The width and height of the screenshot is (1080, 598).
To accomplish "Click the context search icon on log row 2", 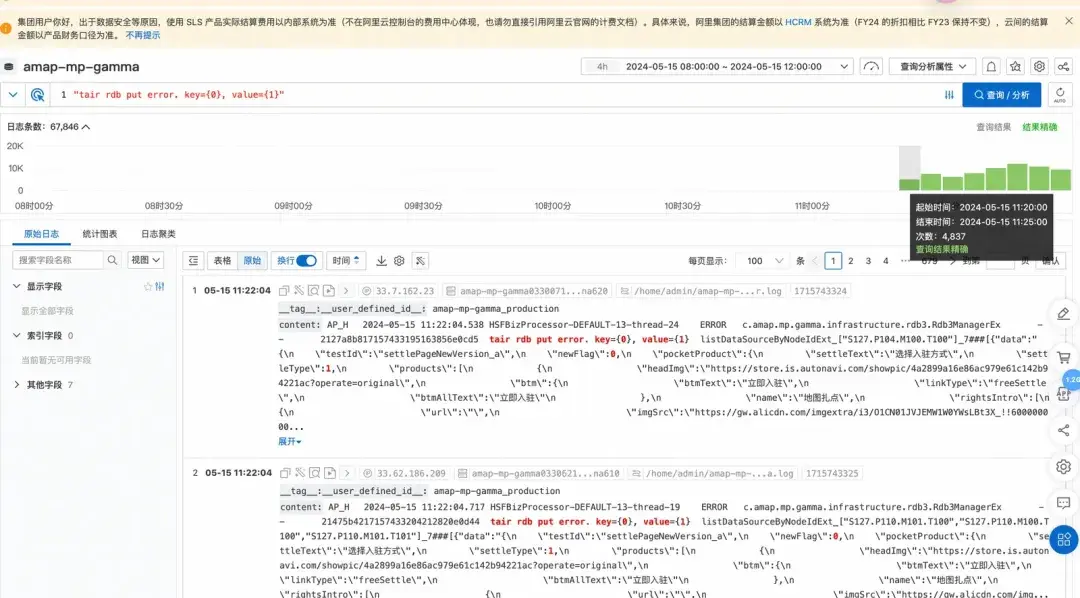I will [x=315, y=473].
